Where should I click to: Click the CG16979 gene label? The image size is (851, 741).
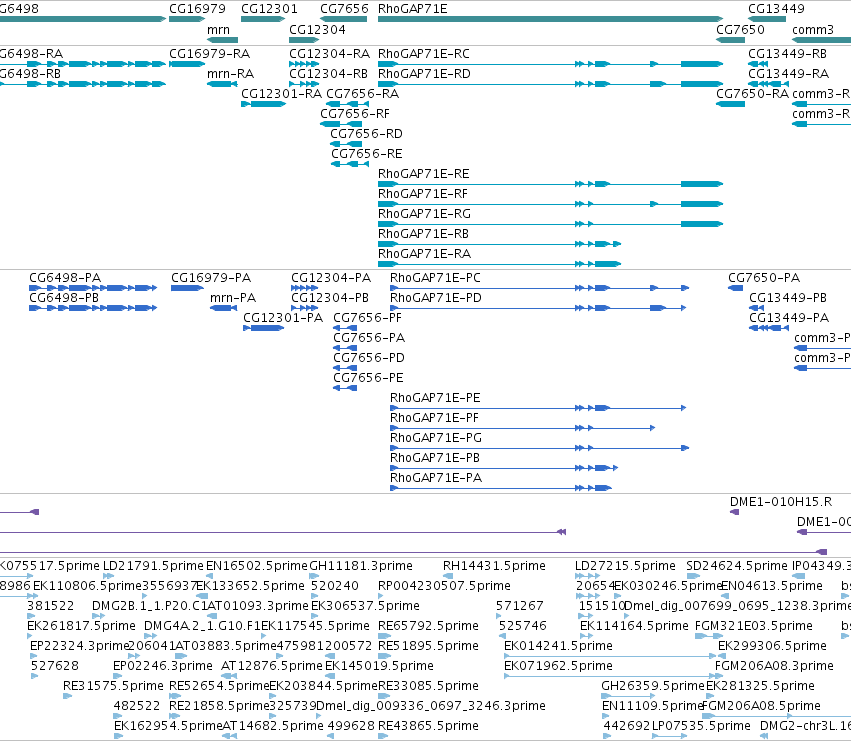point(197,9)
